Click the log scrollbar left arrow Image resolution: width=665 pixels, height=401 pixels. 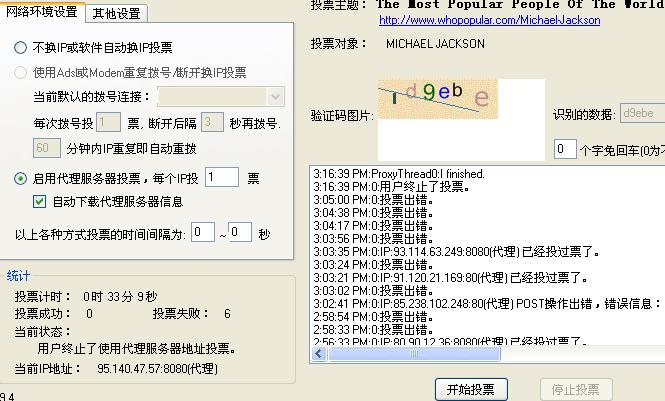click(x=318, y=354)
